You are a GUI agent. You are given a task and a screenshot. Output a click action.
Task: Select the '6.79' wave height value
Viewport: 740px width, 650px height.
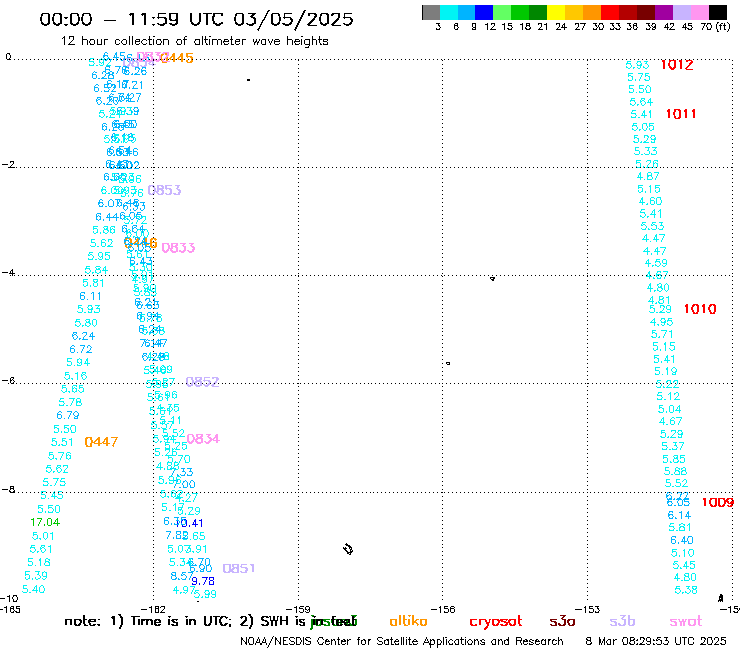pos(68,415)
